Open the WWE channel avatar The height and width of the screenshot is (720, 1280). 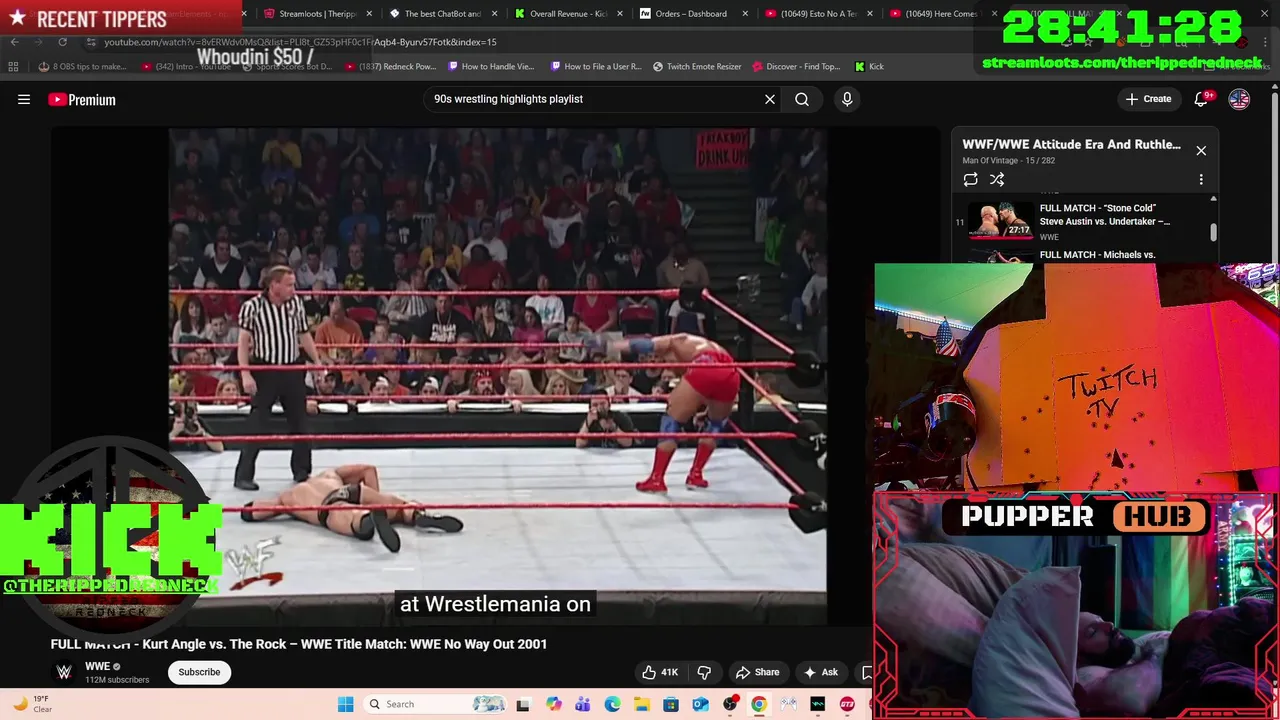64,672
